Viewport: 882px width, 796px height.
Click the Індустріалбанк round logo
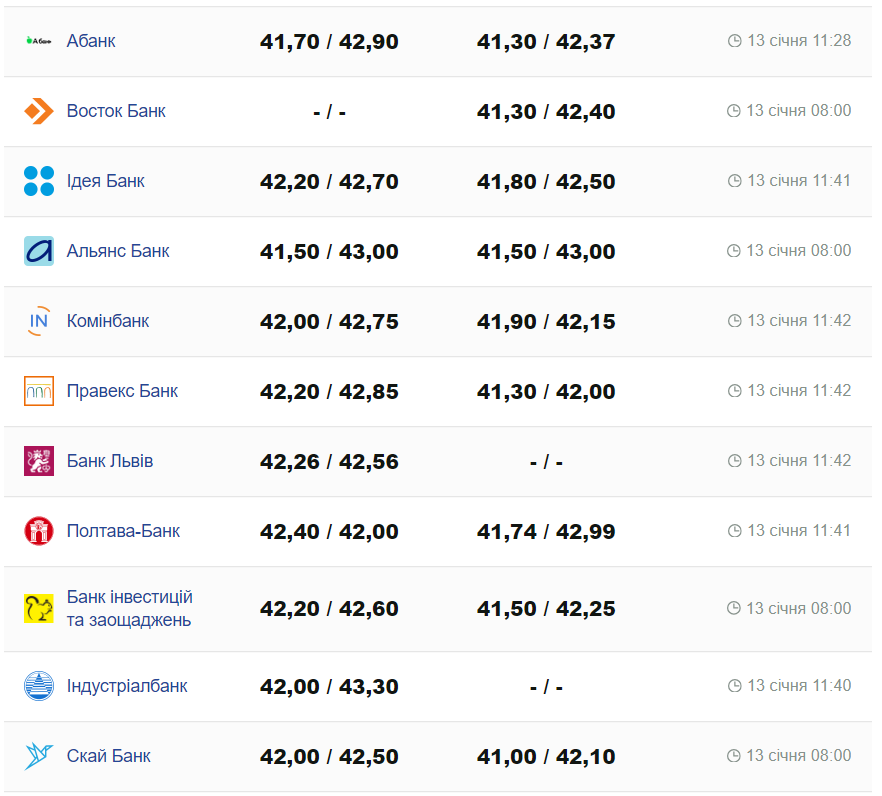[39, 686]
